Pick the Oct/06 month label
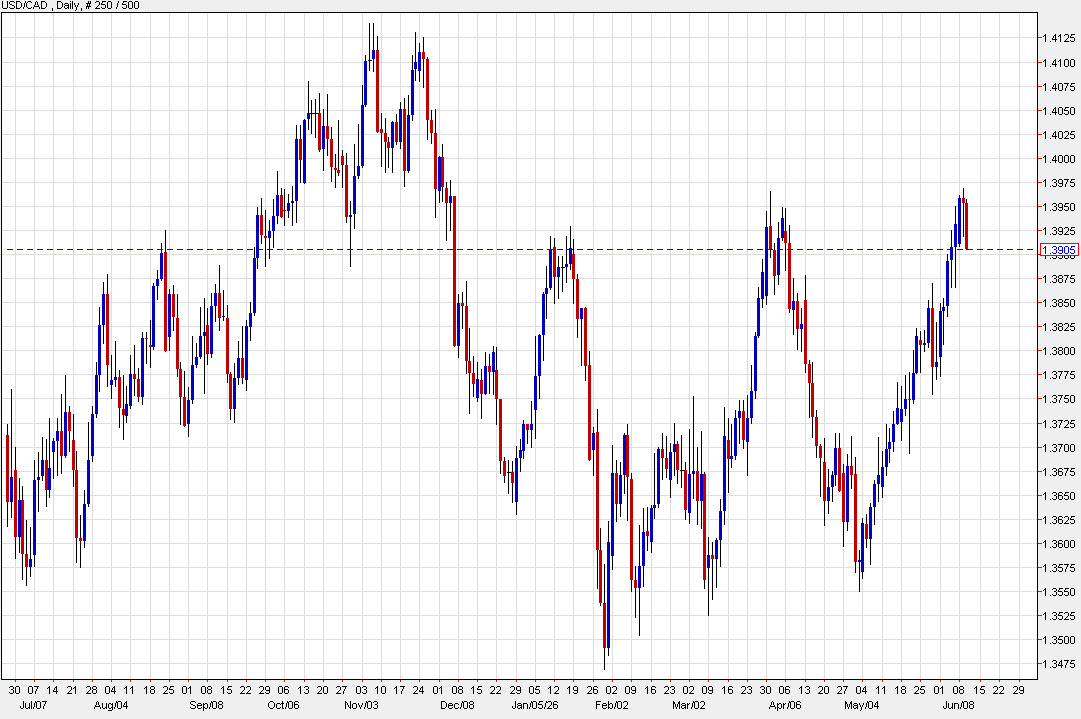The image size is (1081, 719). click(283, 705)
